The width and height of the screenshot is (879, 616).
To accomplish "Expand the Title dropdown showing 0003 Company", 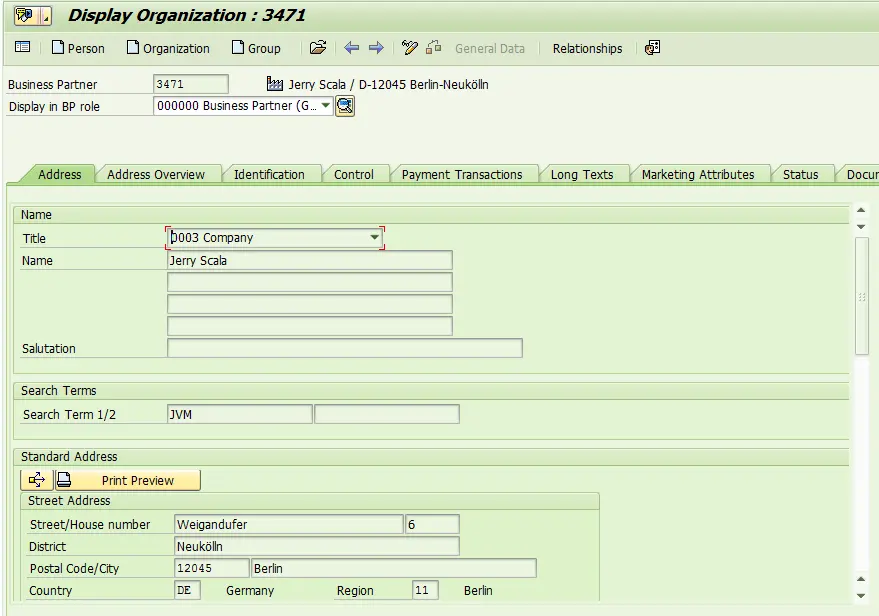I will pyautogui.click(x=374, y=238).
